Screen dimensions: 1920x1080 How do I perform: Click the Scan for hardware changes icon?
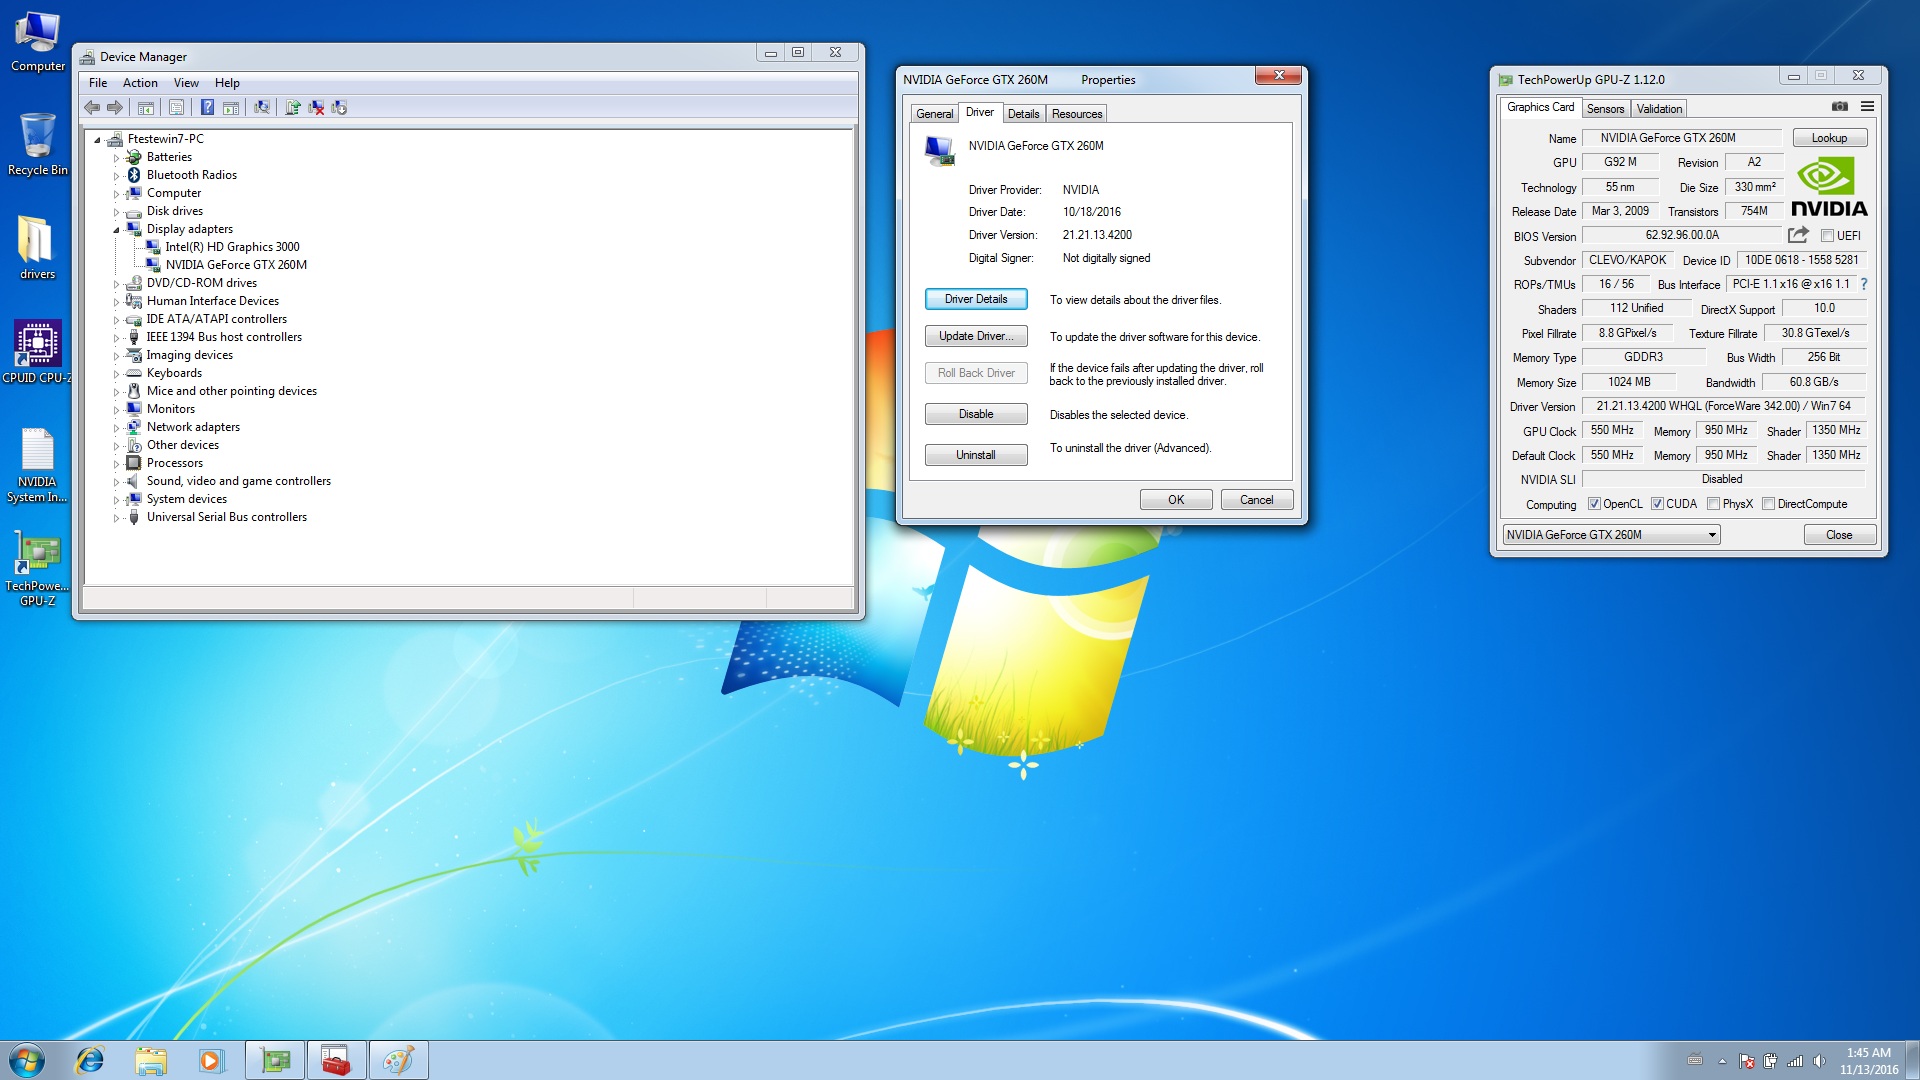[x=262, y=108]
